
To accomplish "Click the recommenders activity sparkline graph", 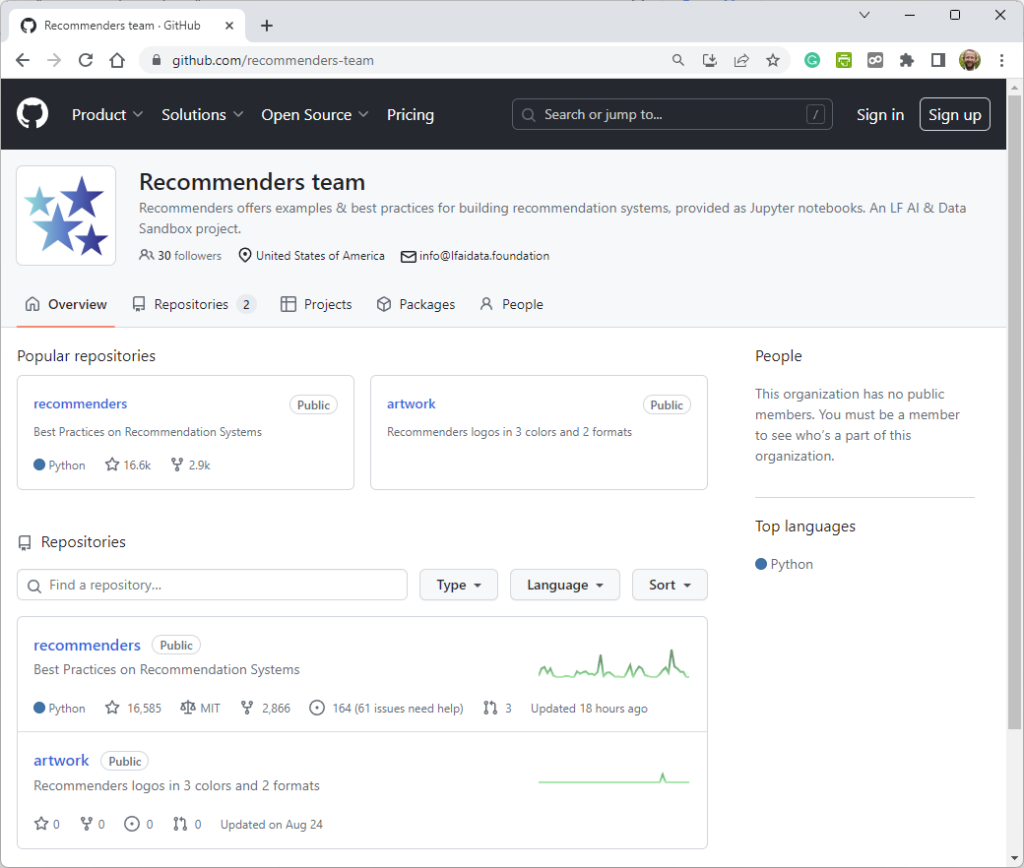I will click(614, 664).
